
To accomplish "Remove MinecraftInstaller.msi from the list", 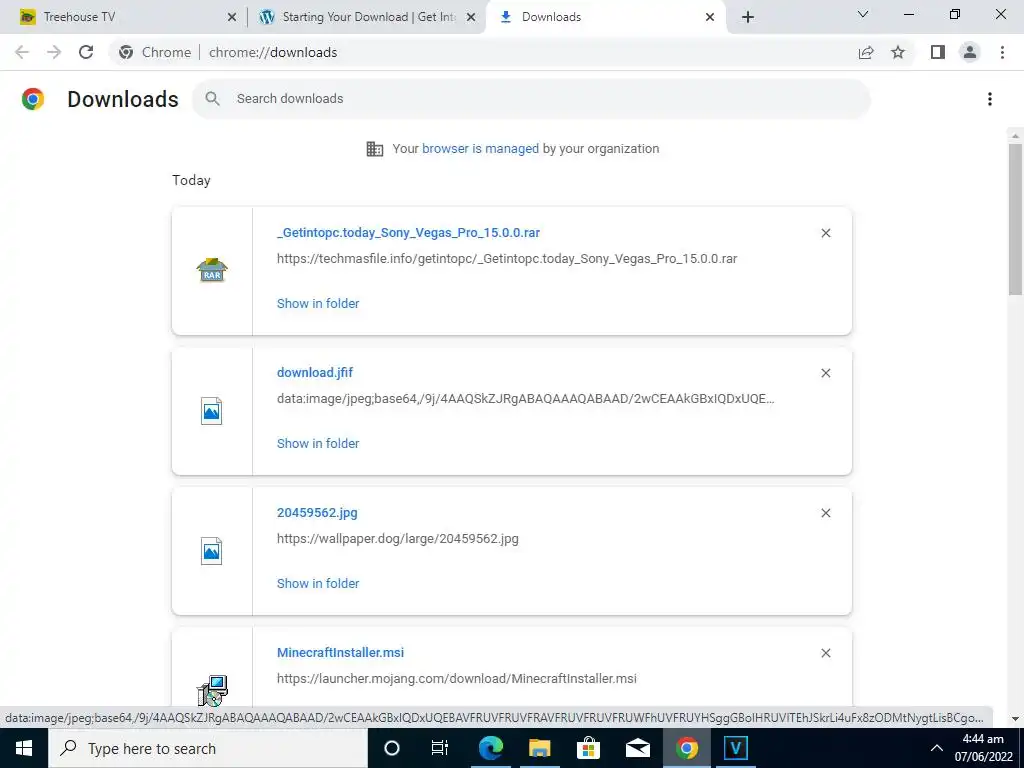I will tap(825, 653).
